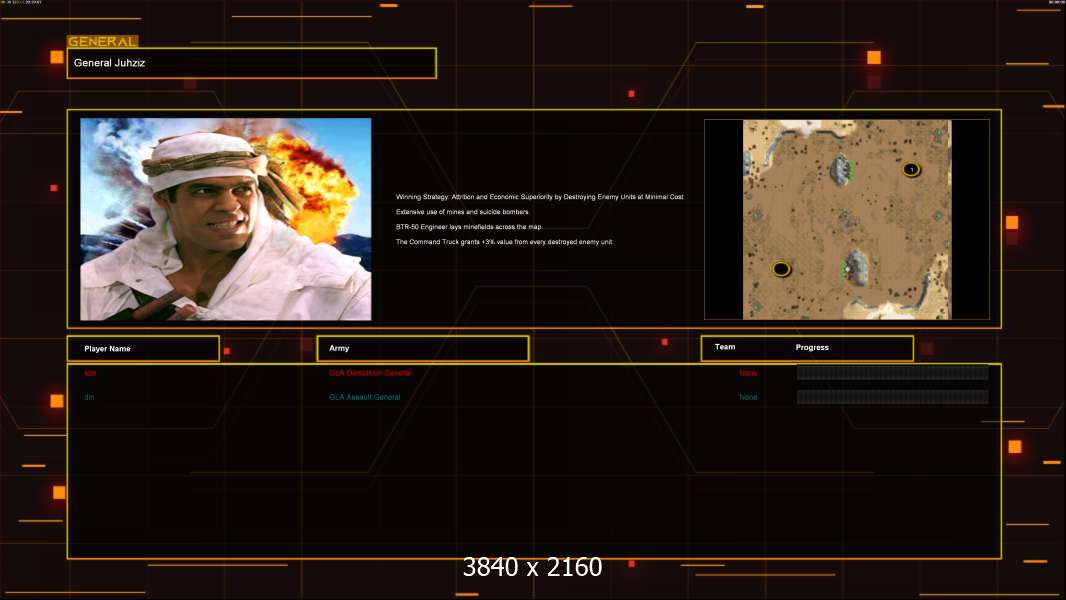Screen dimensions: 1066x600
Task: Select GLA Assault General army entry
Action: pos(365,397)
